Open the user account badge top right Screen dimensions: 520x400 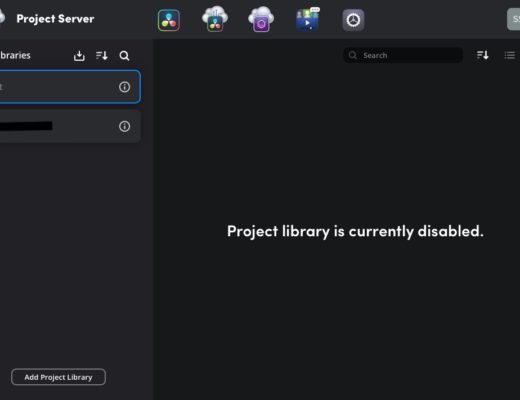pyautogui.click(x=514, y=19)
